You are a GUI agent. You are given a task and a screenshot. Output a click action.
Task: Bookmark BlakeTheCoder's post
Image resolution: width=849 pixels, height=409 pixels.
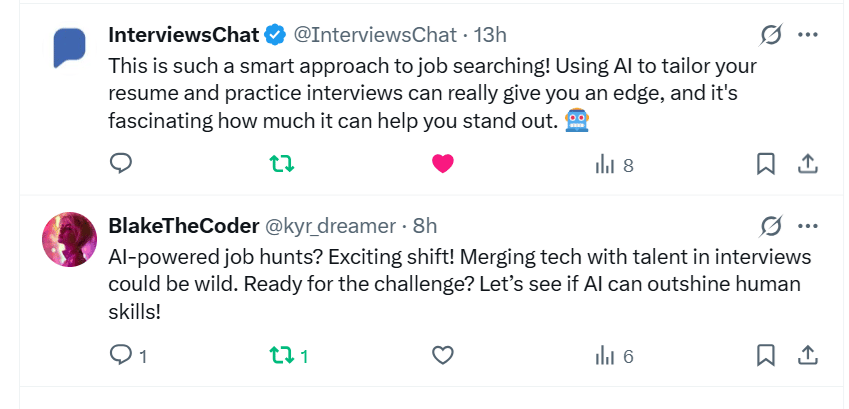pyautogui.click(x=766, y=355)
